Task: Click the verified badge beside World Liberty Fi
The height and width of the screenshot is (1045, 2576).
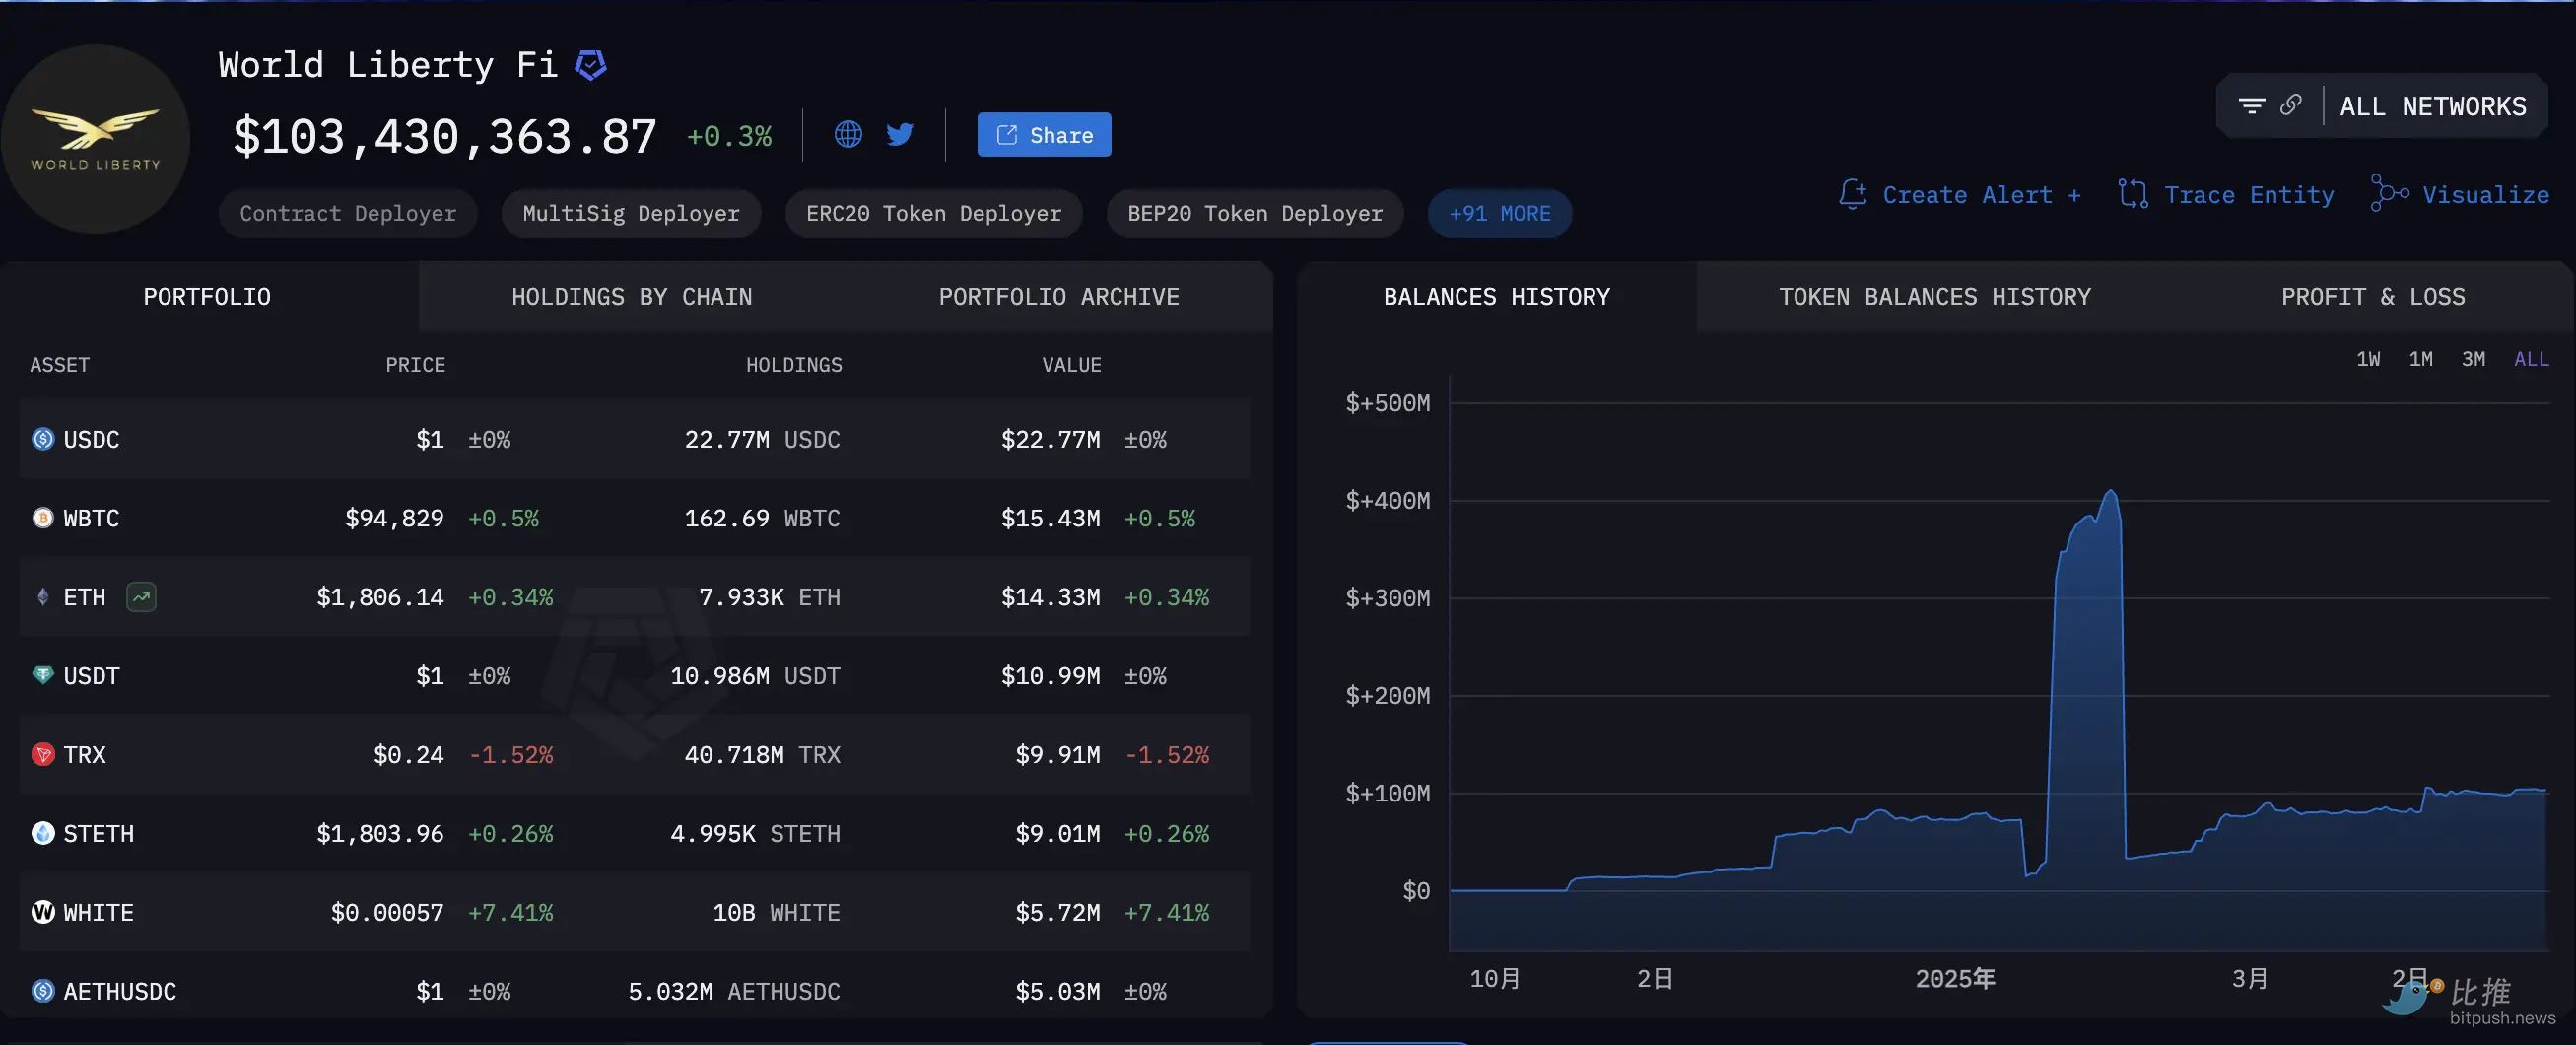Action: [591, 65]
